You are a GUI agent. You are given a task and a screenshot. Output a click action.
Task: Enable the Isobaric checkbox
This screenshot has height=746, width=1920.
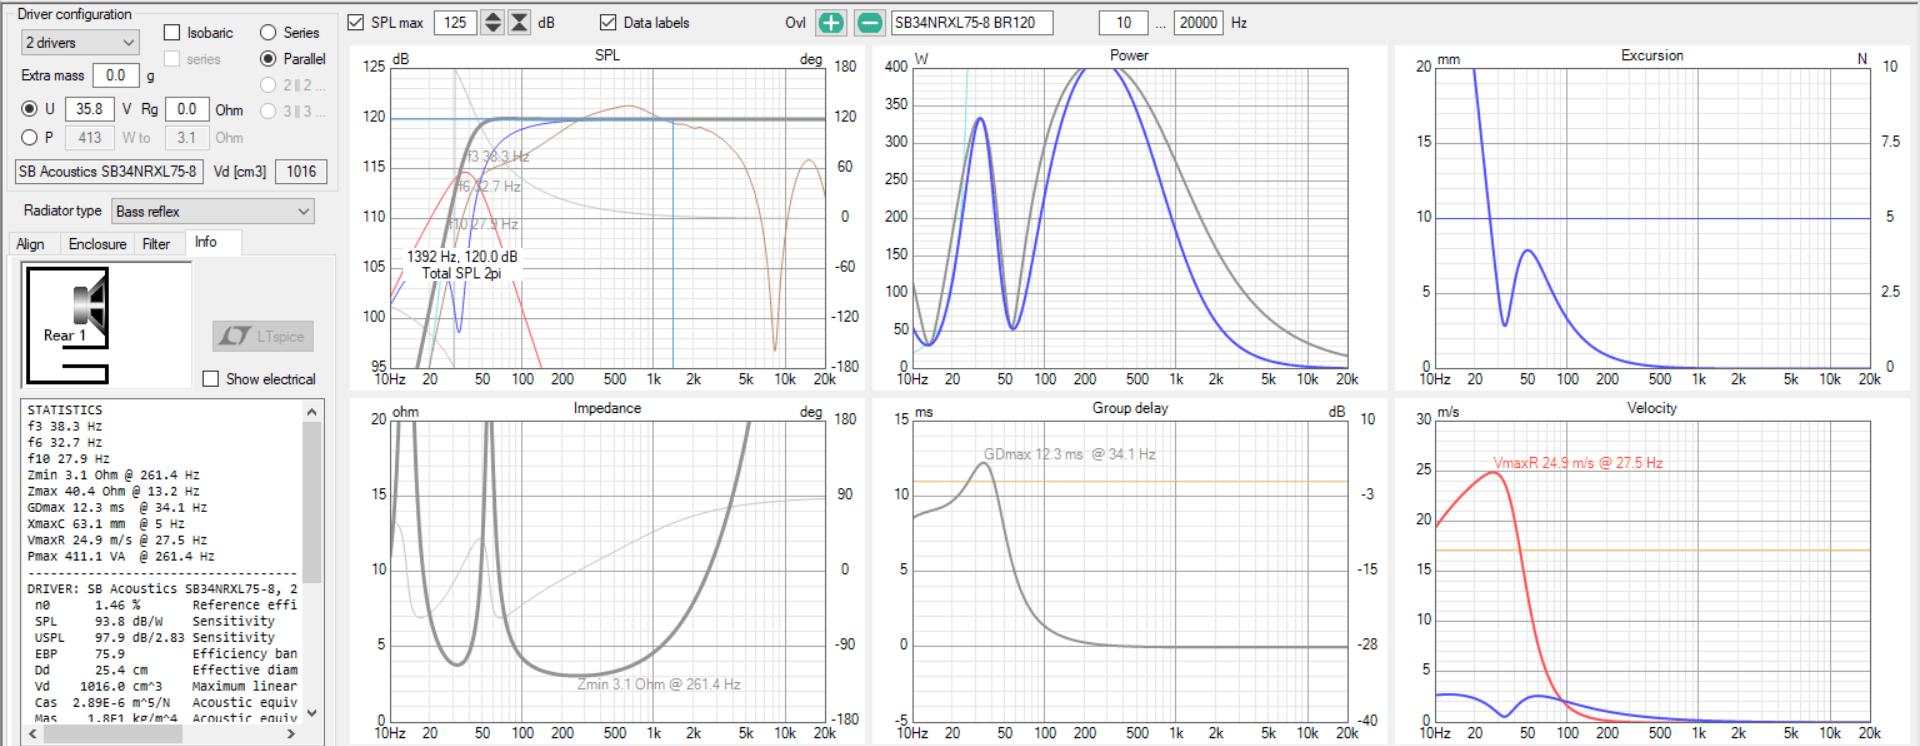click(172, 33)
